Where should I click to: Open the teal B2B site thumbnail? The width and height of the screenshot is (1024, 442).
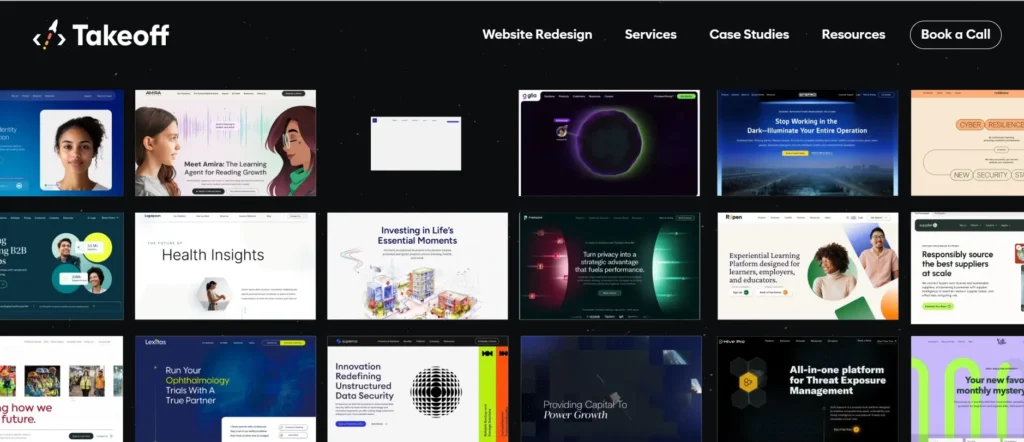(x=61, y=266)
